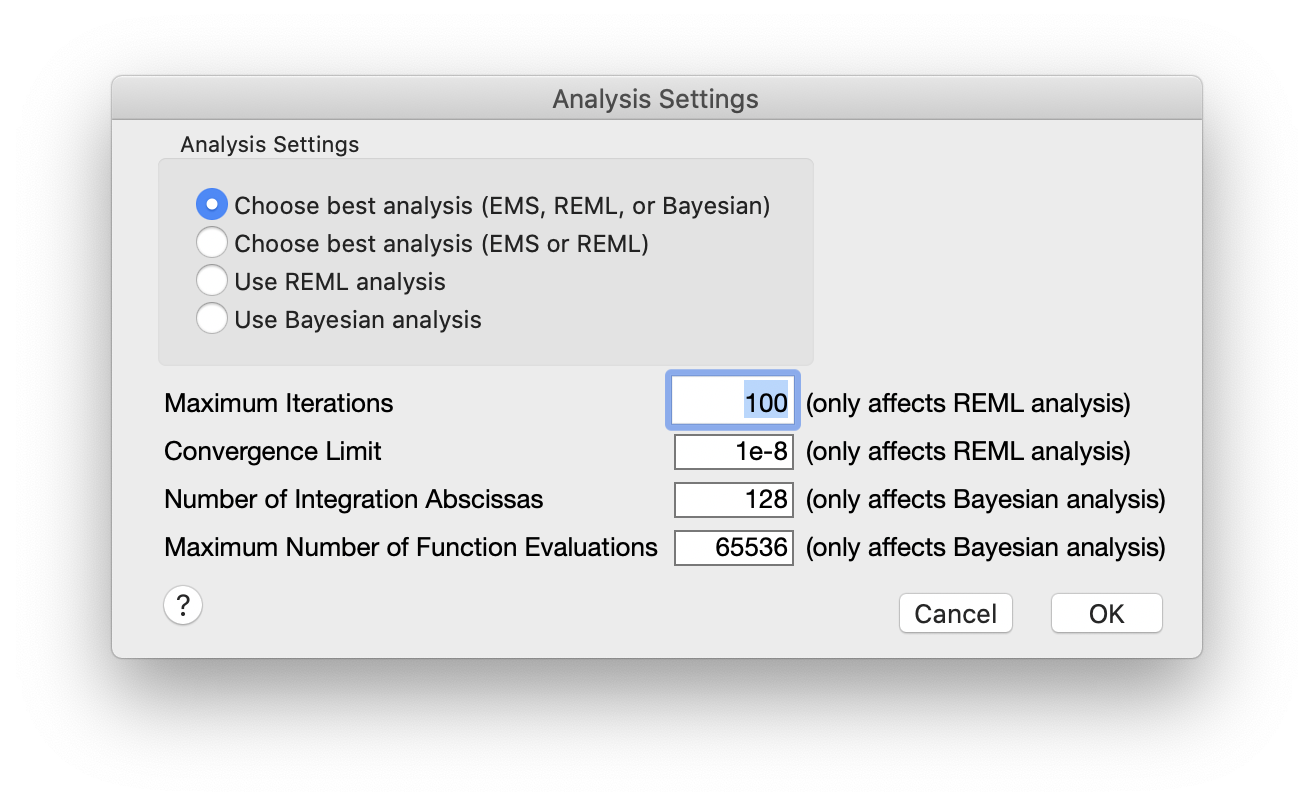Select Choose best analysis (EMS, REML, or Bayesian)

point(212,204)
